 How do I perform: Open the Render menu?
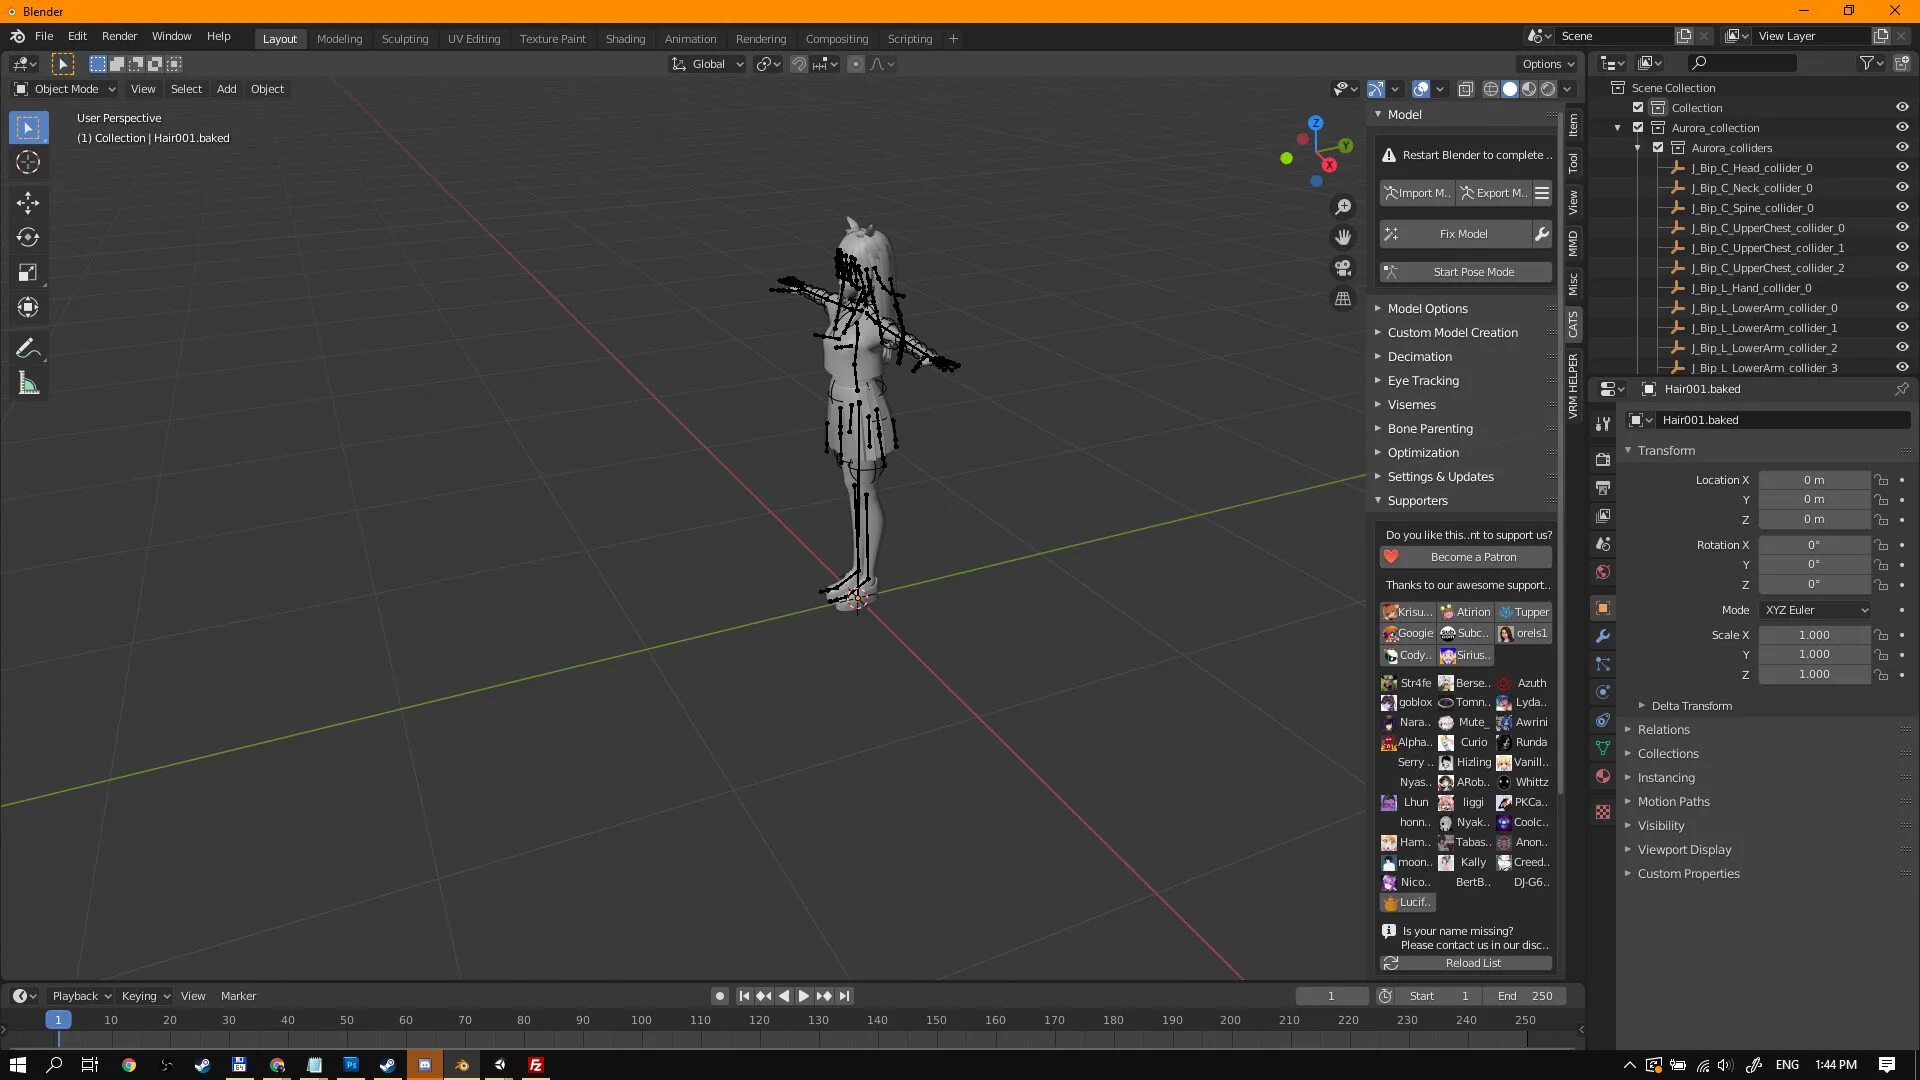click(x=119, y=36)
